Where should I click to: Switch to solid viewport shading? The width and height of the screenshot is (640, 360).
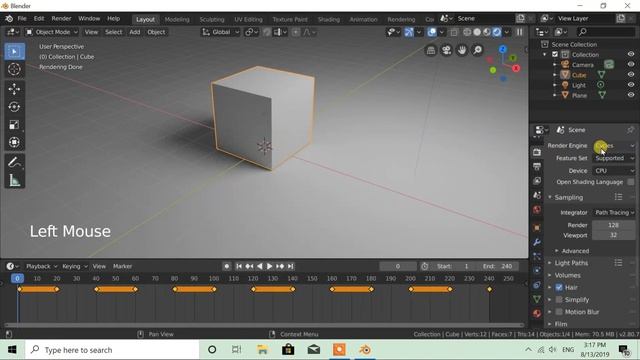tap(477, 32)
